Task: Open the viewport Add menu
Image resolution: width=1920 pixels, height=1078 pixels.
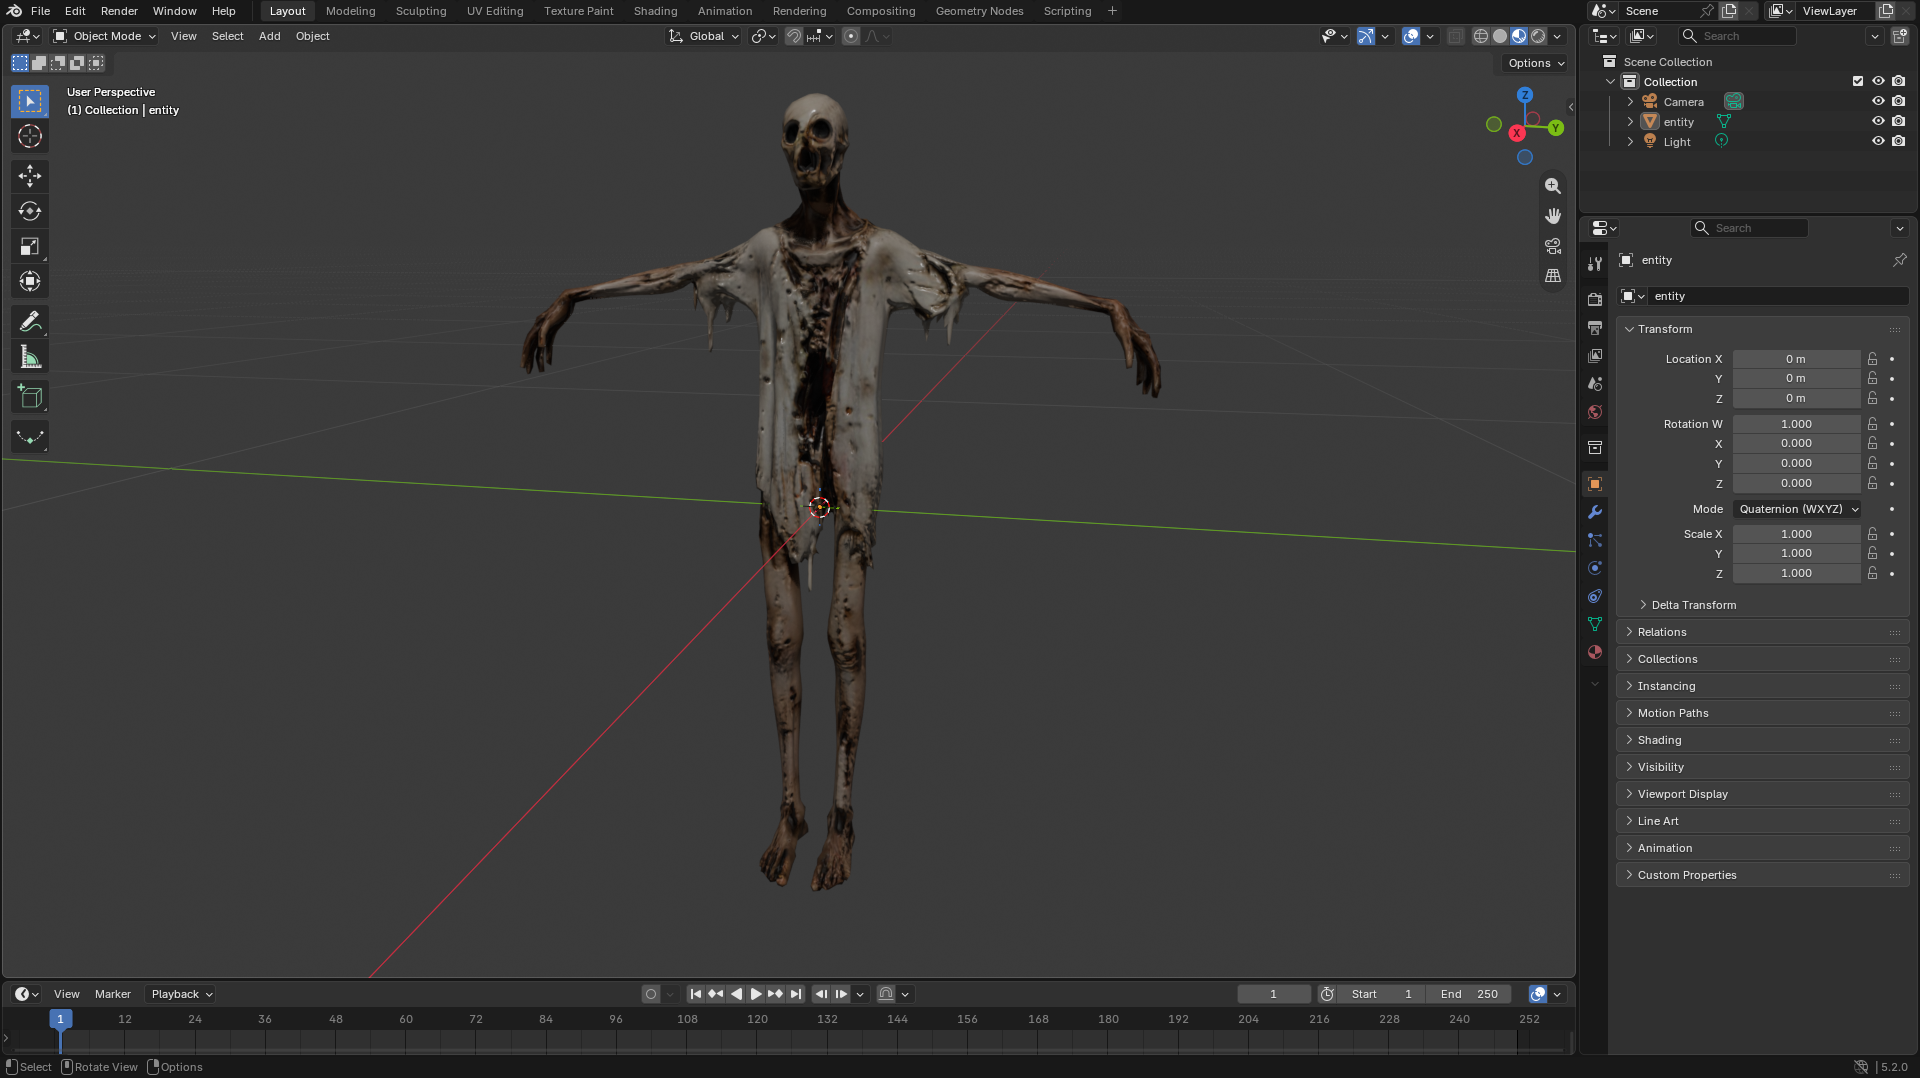Action: pyautogui.click(x=269, y=36)
